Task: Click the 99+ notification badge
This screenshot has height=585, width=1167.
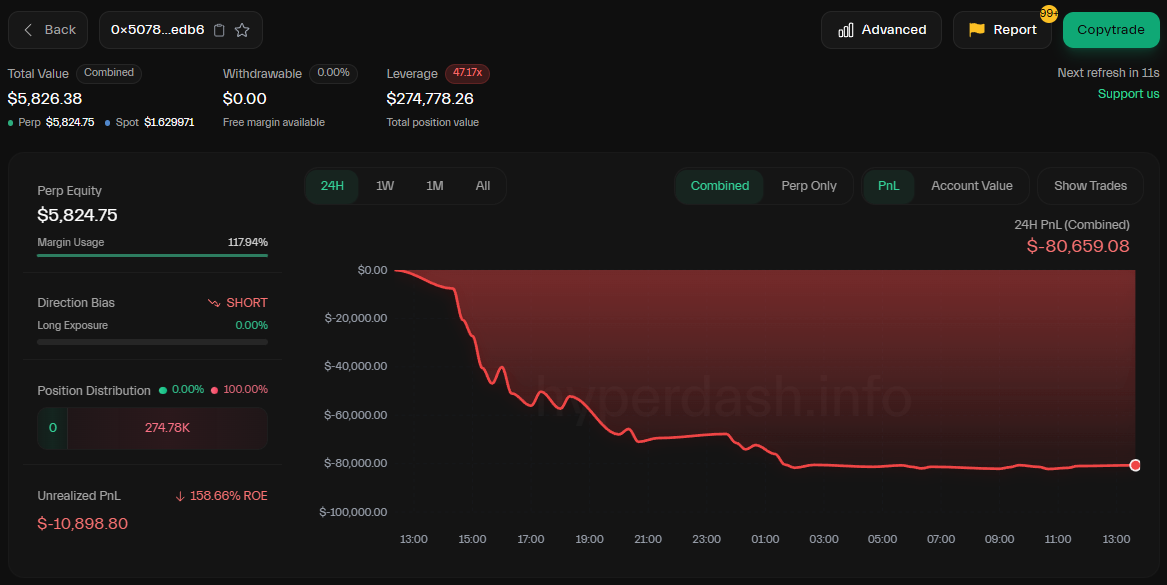Action: 1048,14
